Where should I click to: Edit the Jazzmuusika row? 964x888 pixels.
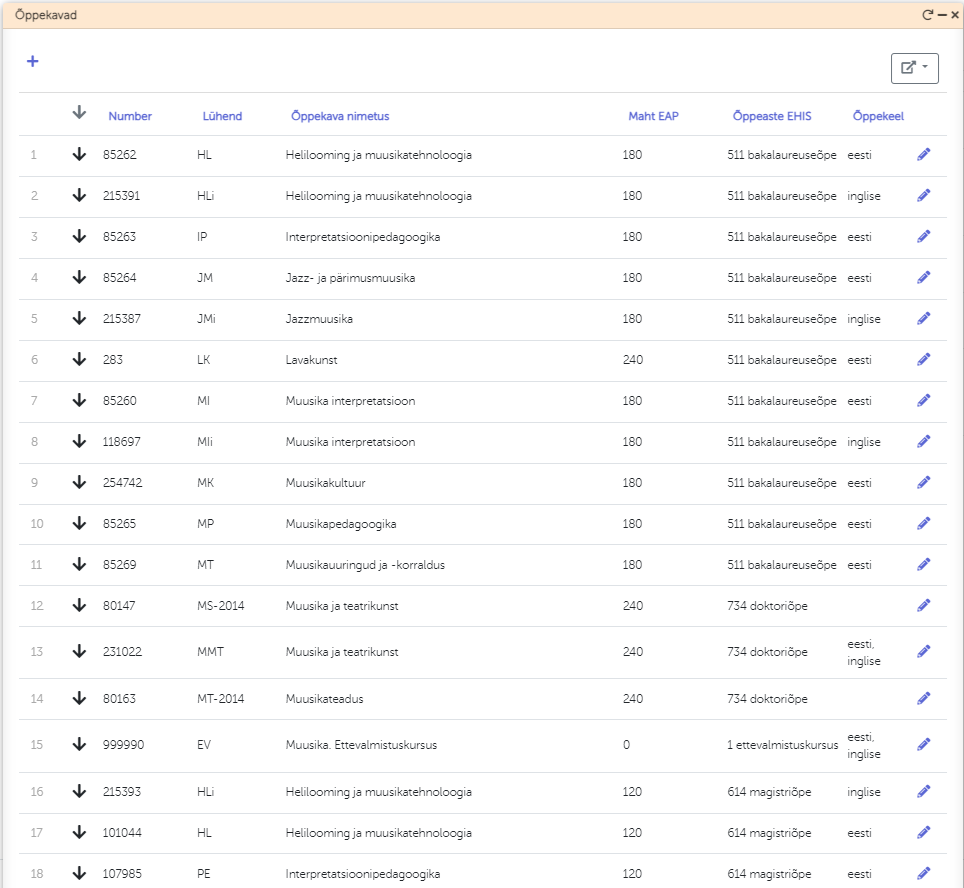click(923, 318)
